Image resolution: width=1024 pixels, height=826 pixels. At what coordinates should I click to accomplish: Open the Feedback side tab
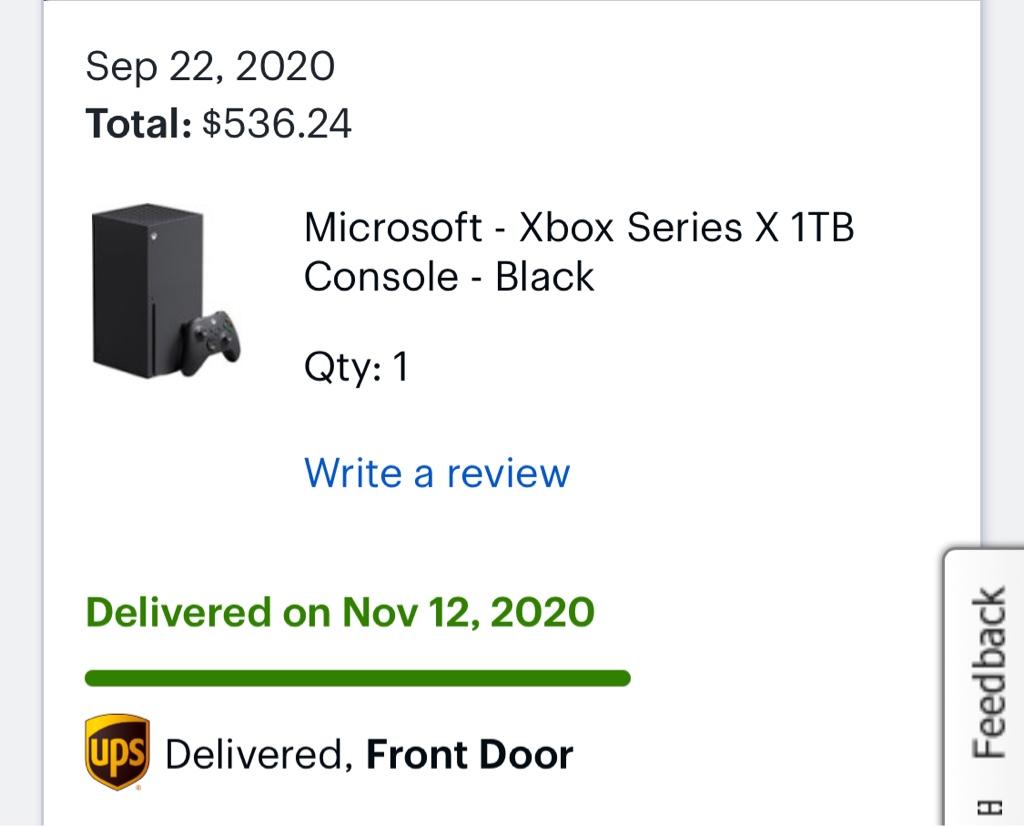[984, 687]
